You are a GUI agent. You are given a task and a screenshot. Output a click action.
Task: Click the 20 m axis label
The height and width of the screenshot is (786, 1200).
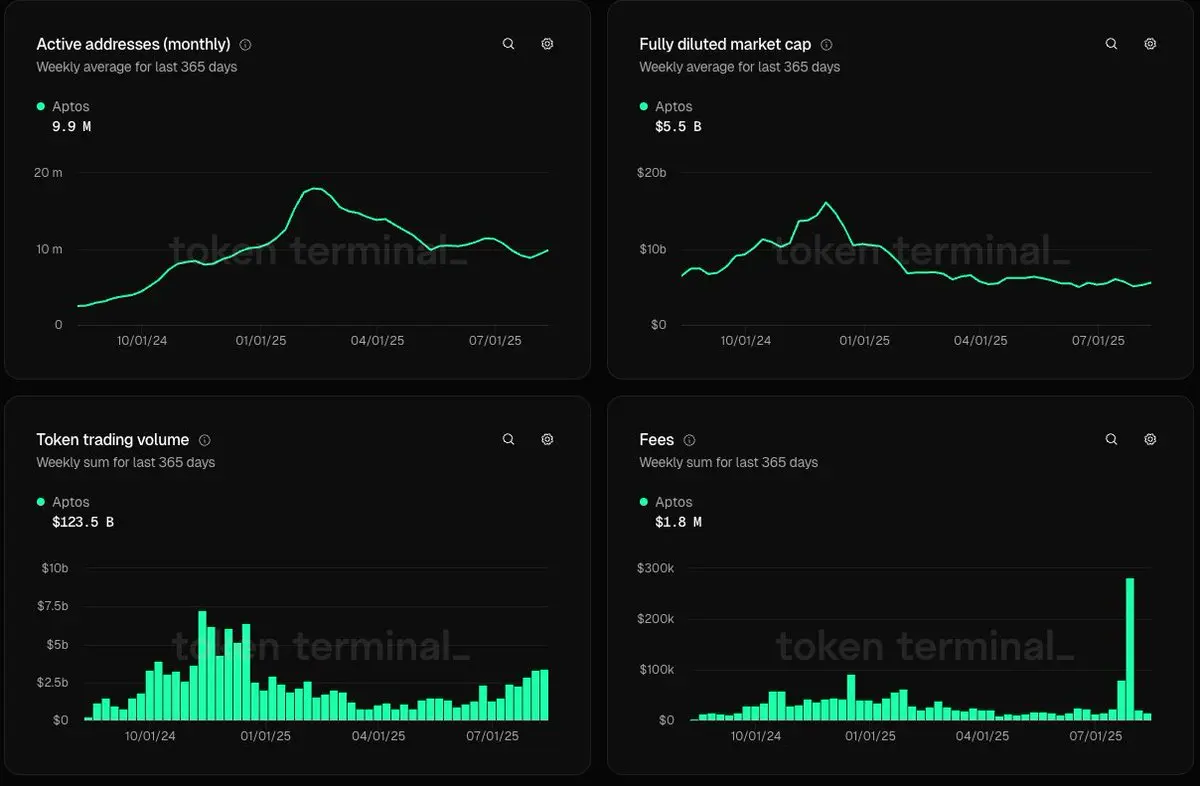48,173
